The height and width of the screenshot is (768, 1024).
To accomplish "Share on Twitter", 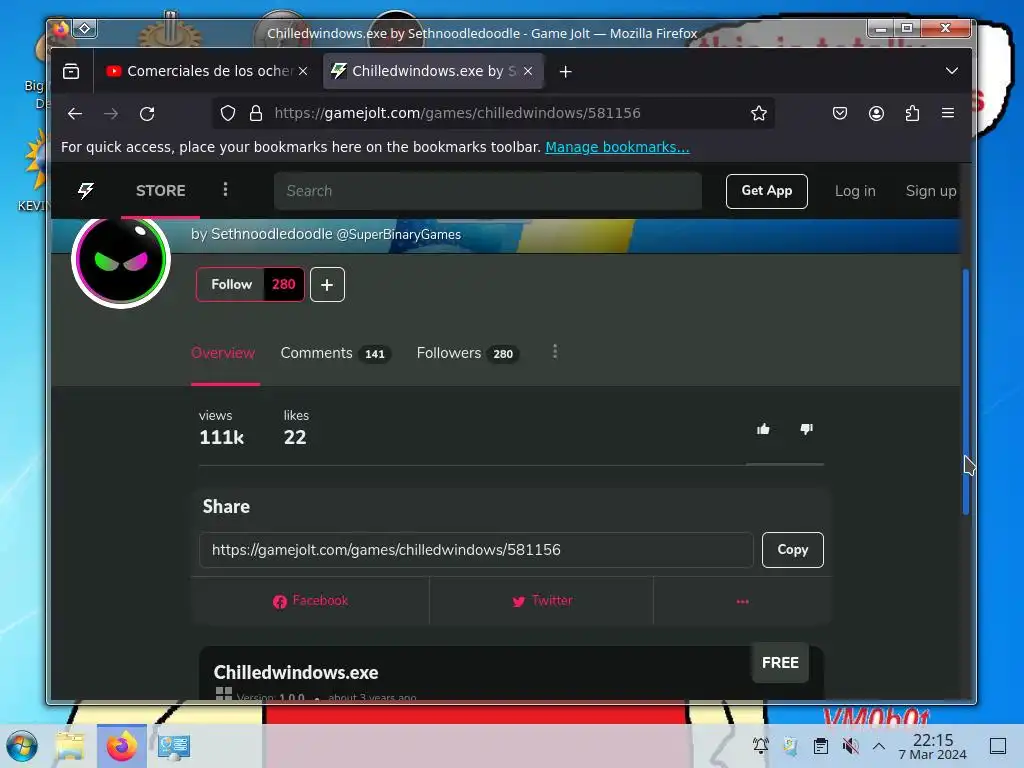I will coord(542,601).
